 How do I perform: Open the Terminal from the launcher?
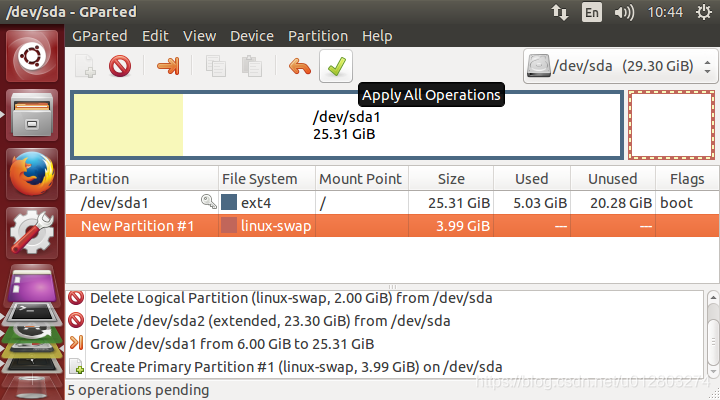(x=31, y=314)
